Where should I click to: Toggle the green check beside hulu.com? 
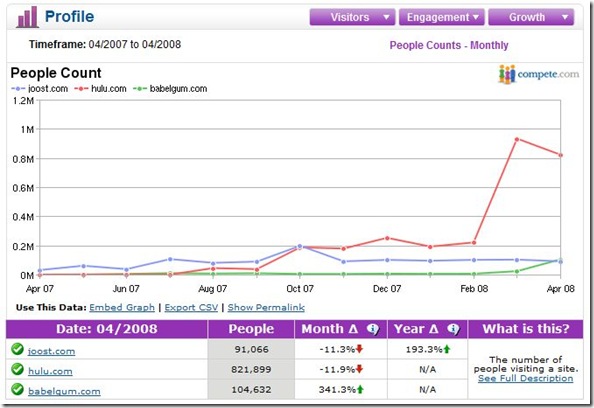[17, 369]
